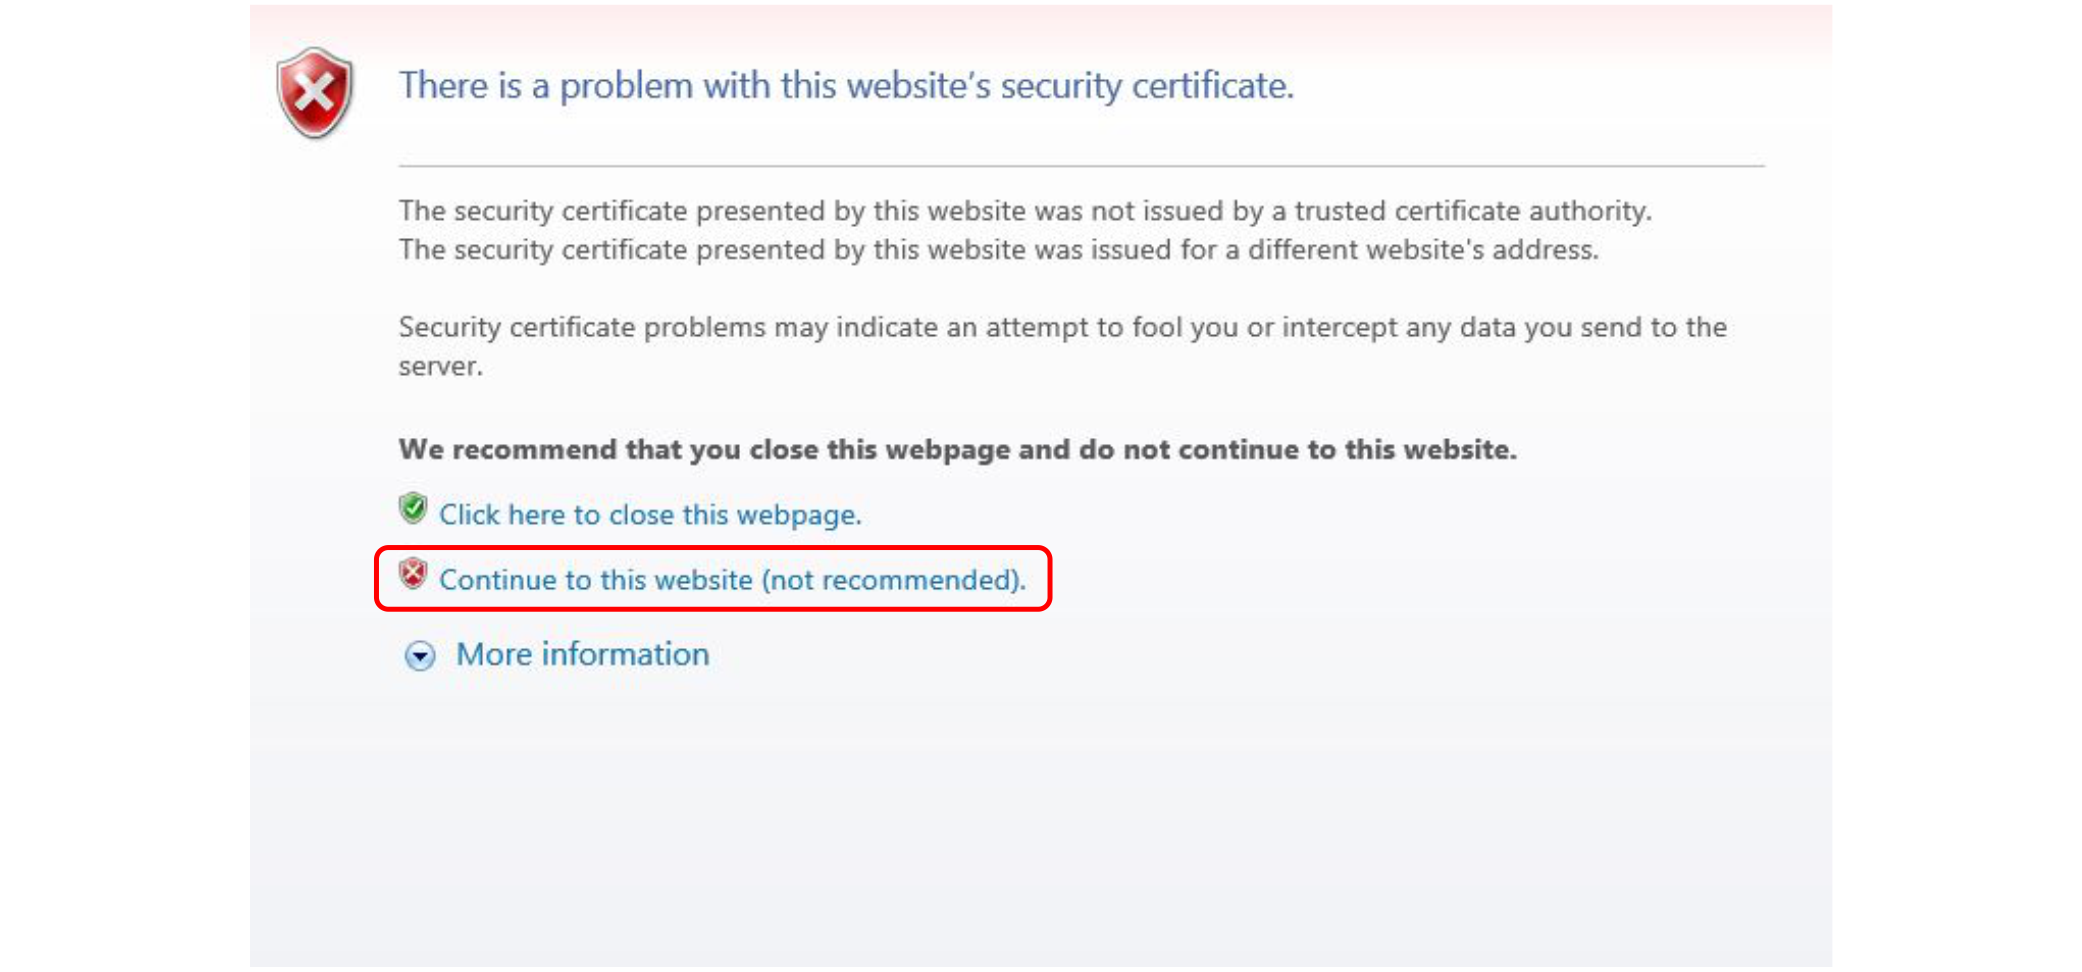Click the small red shield X icon

pos(413,574)
